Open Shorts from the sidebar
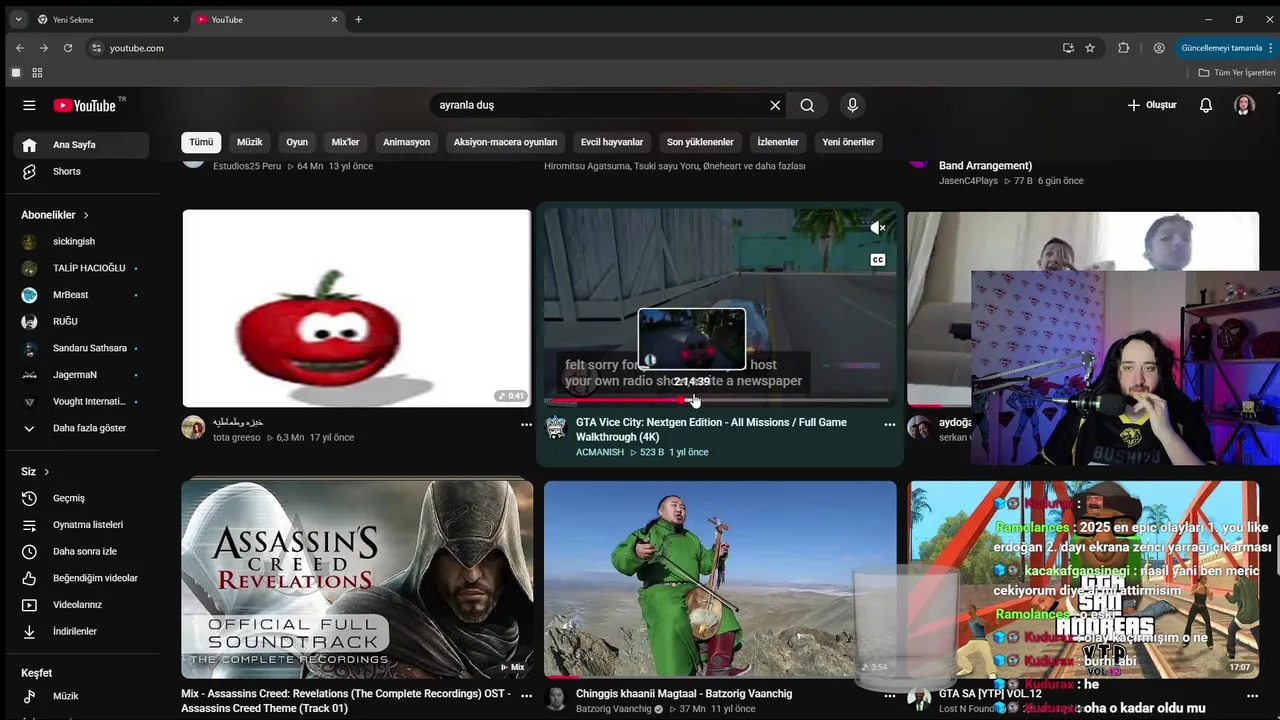Image resolution: width=1280 pixels, height=720 pixels. tap(81, 171)
